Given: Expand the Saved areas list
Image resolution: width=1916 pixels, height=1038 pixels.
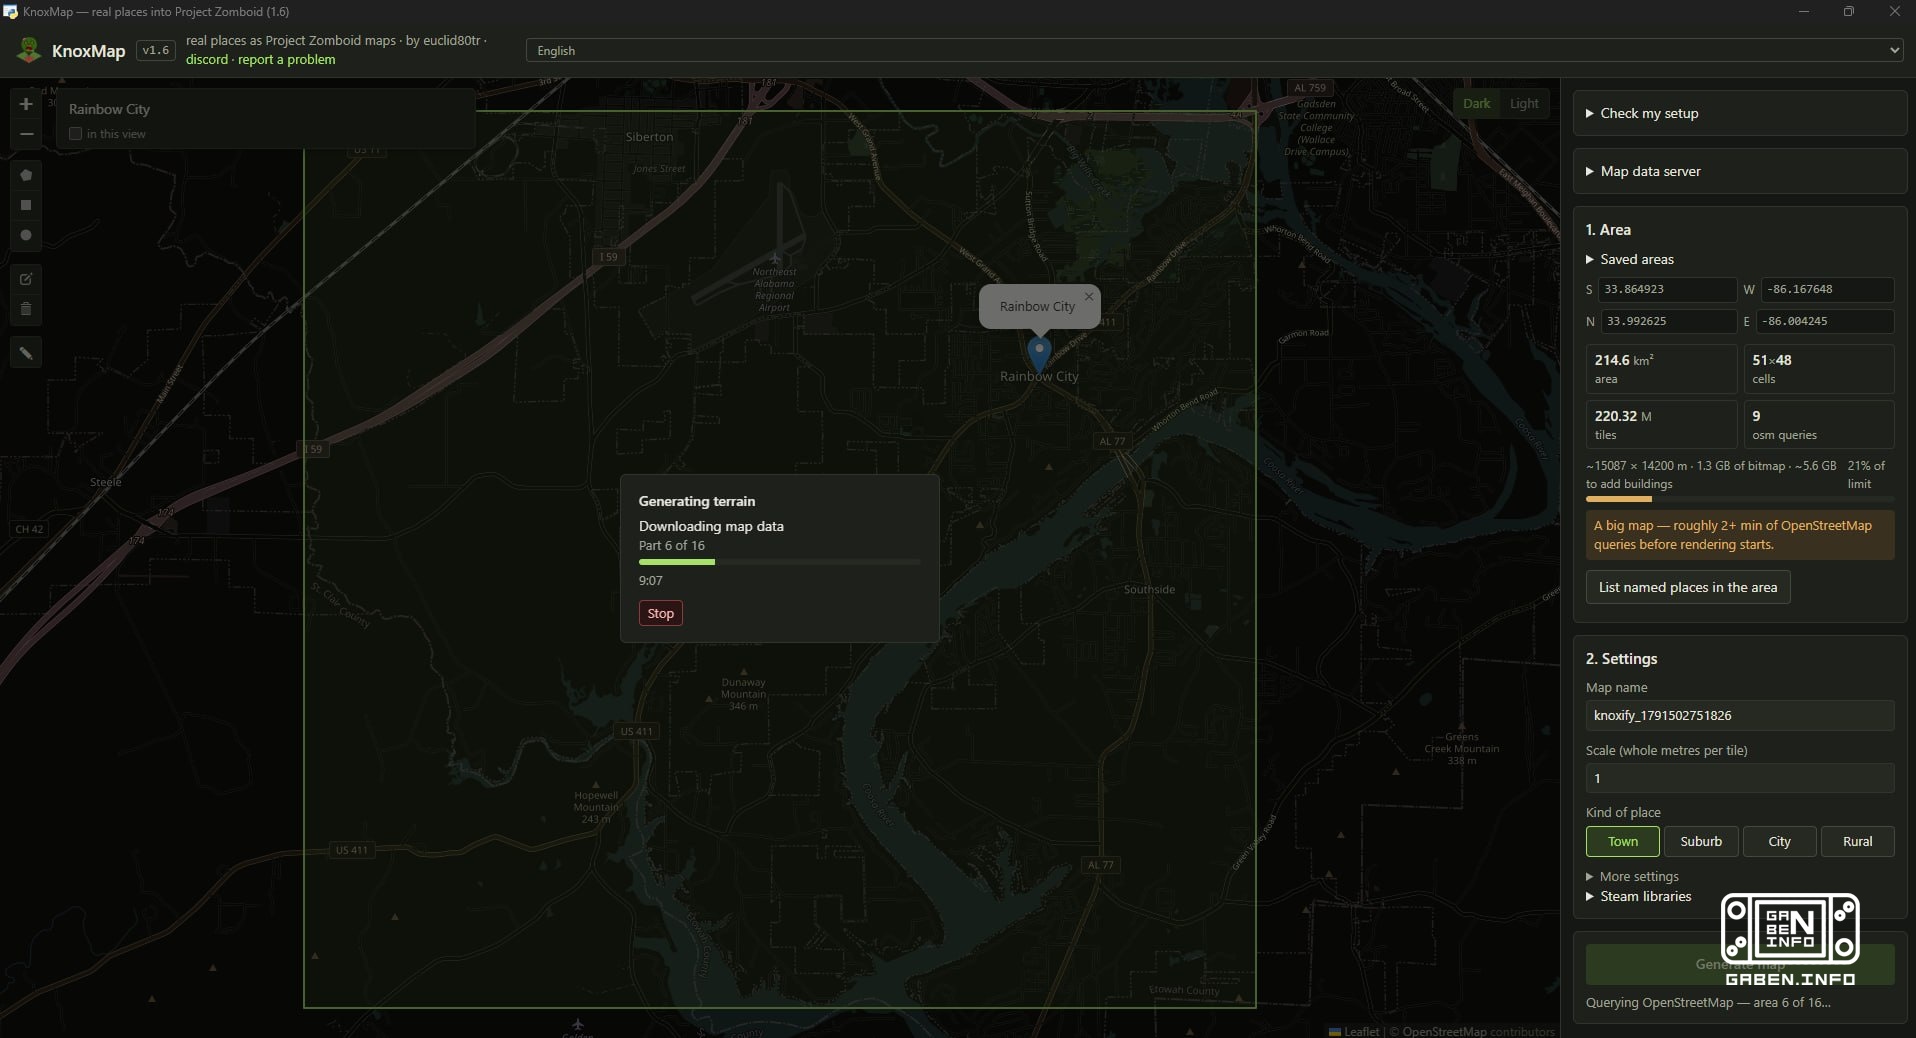Looking at the screenshot, I should tap(1629, 259).
